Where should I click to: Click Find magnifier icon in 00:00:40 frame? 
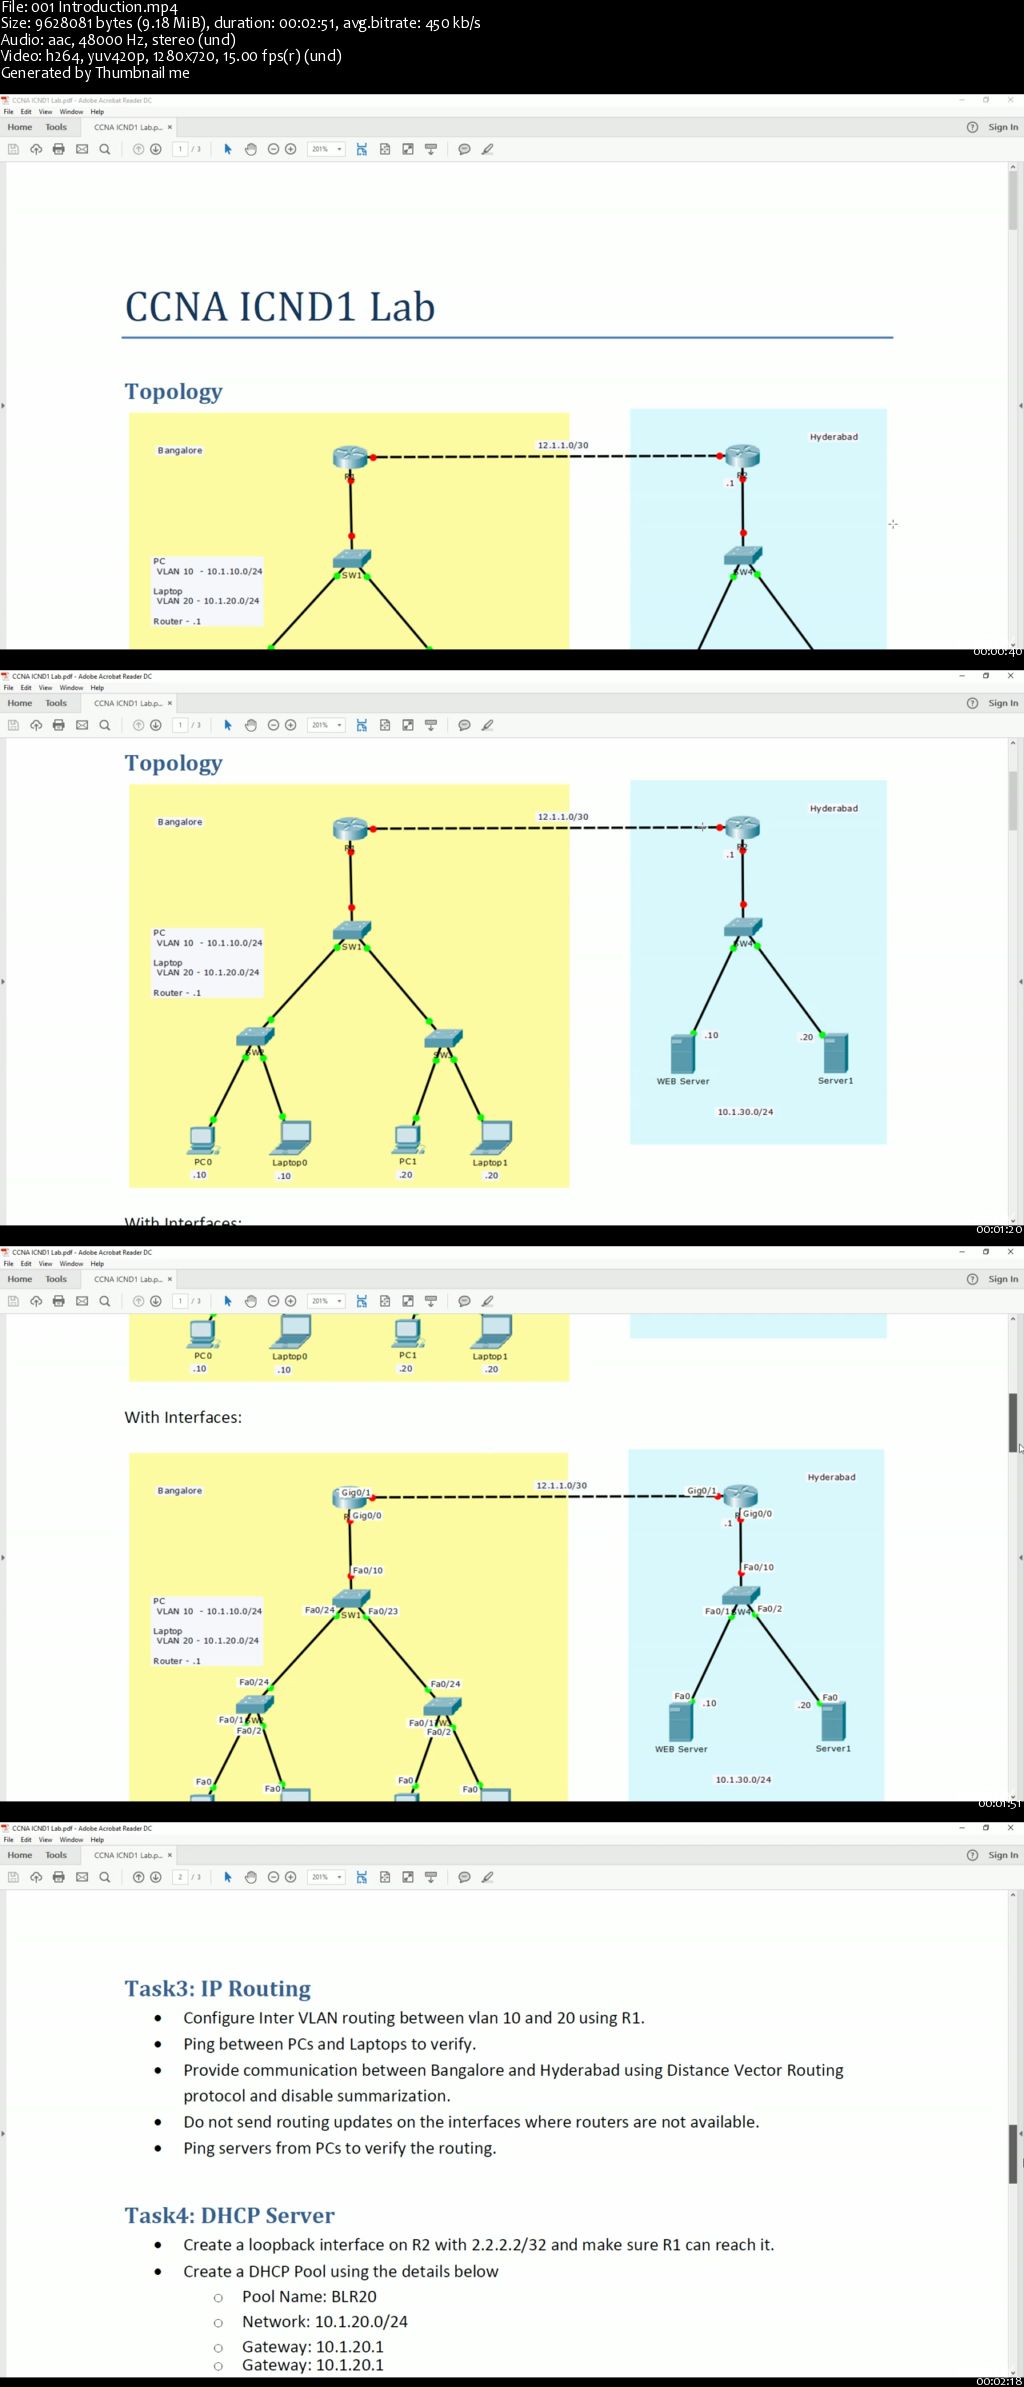104,149
